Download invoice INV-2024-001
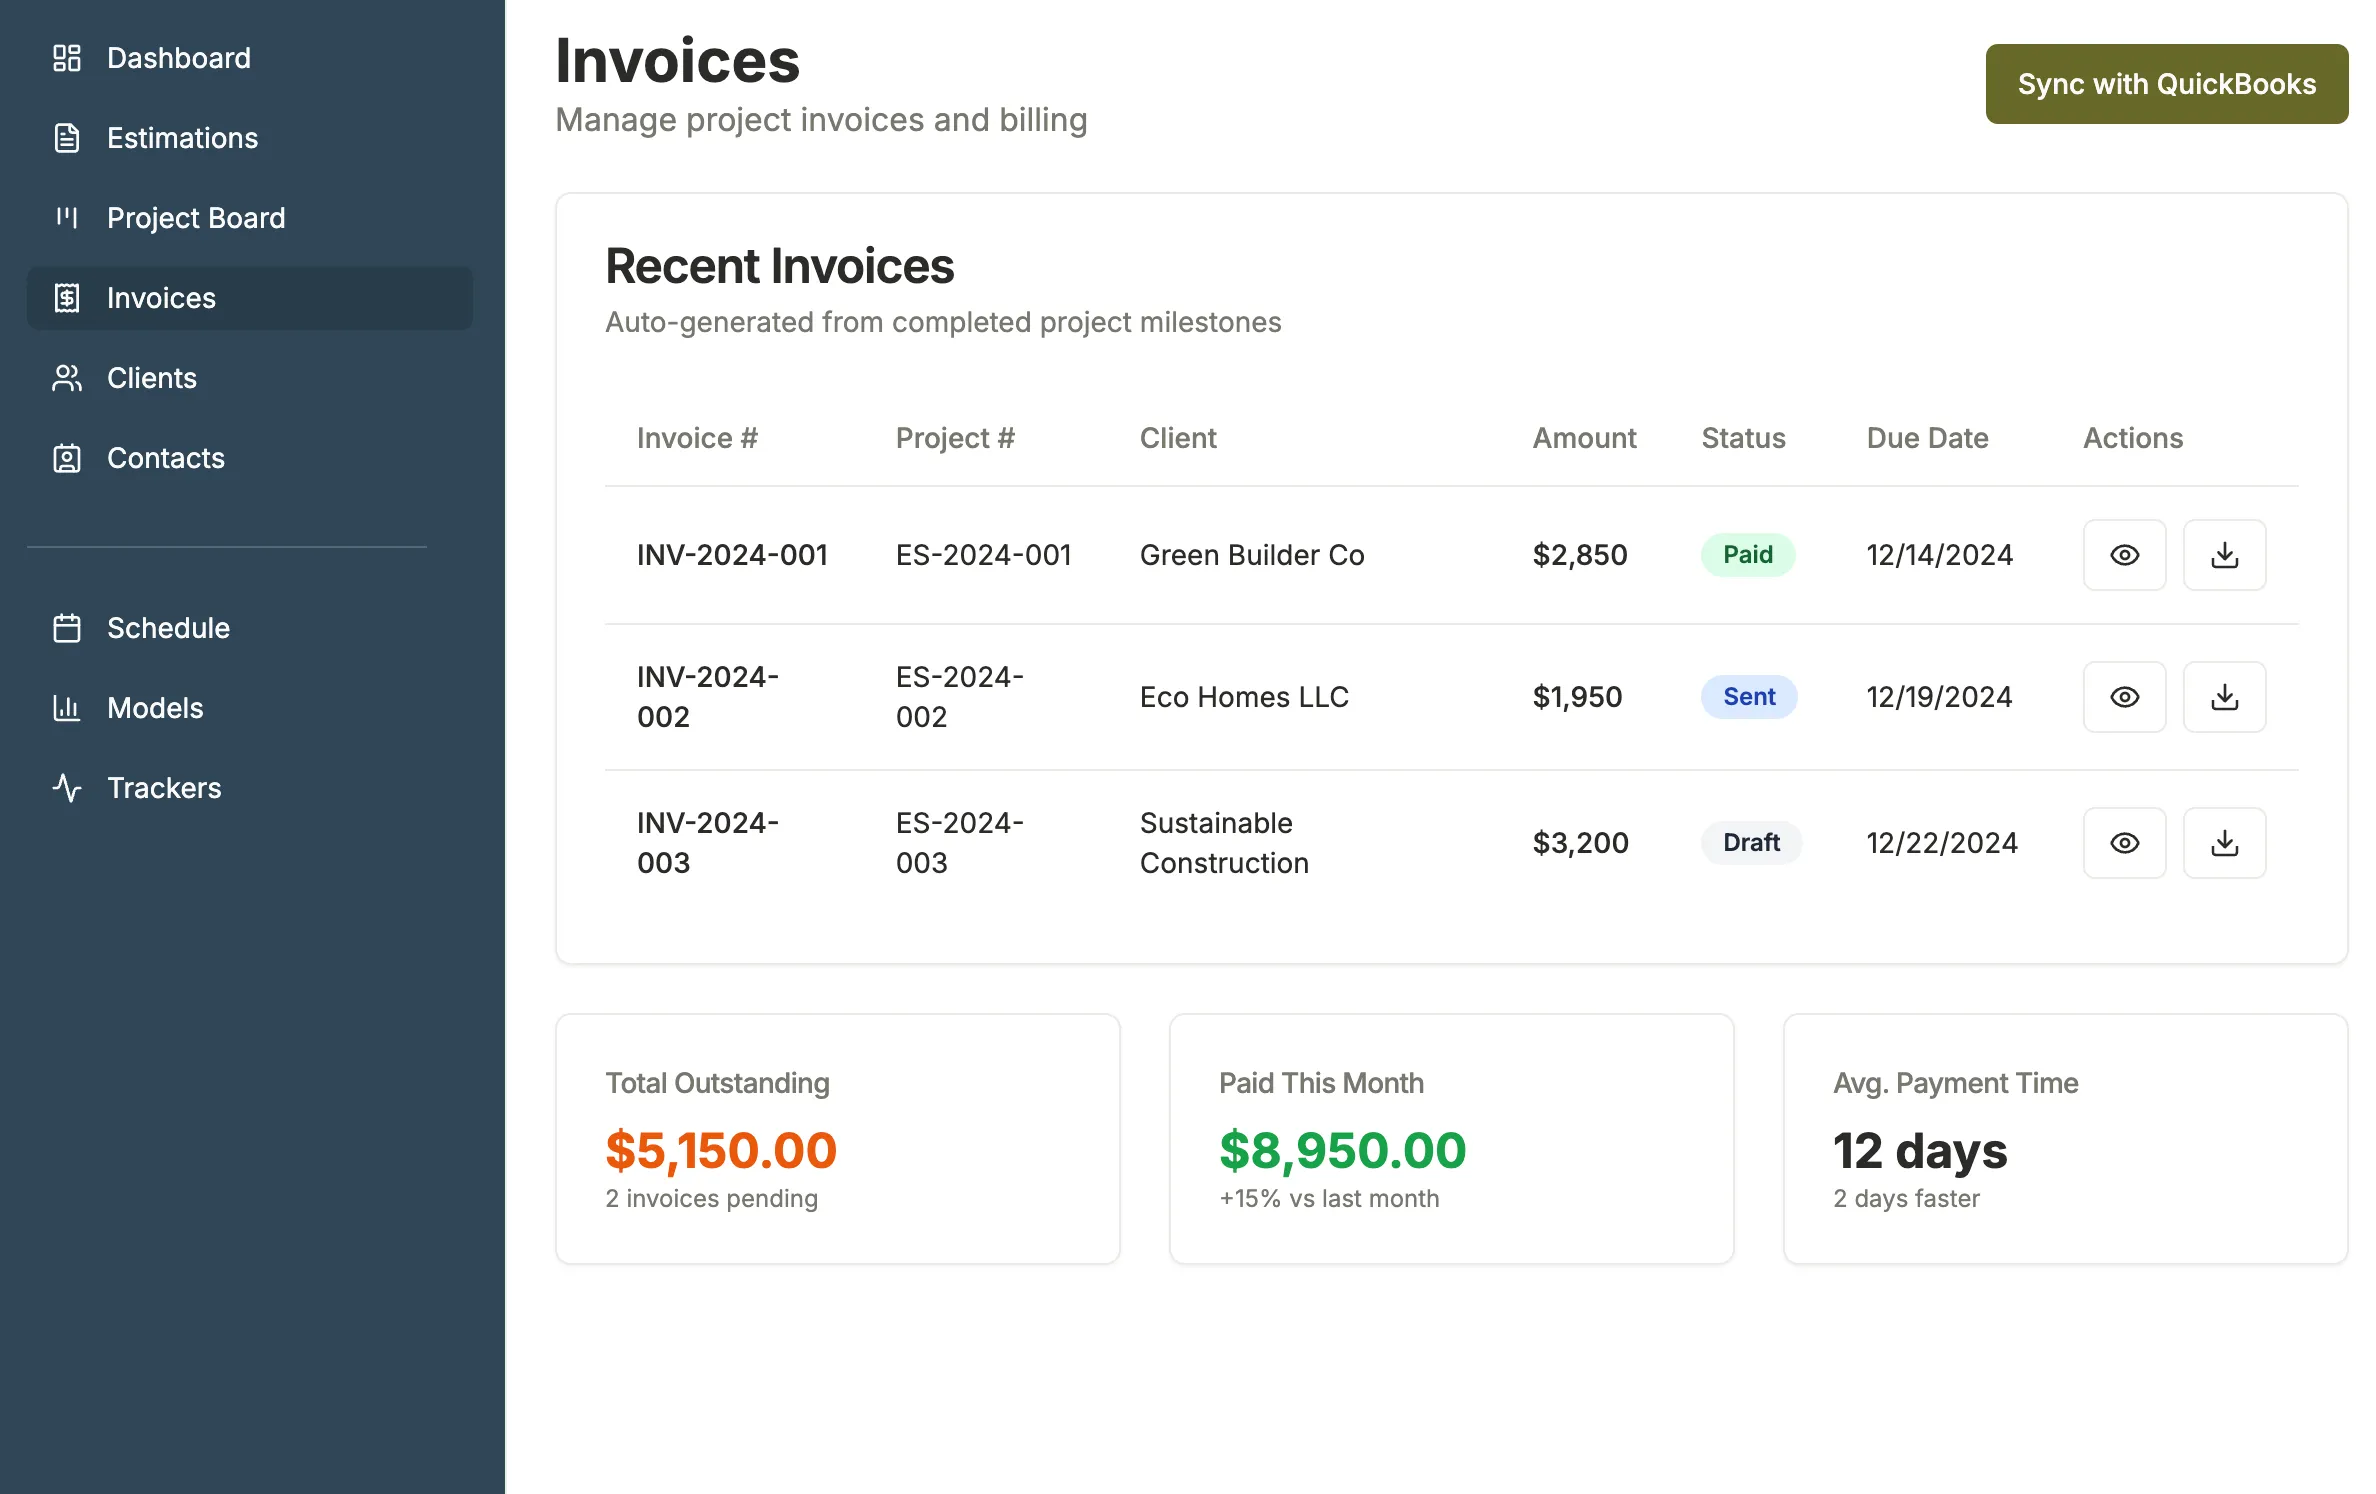Viewport: 2376px width, 1494px height. [2224, 555]
